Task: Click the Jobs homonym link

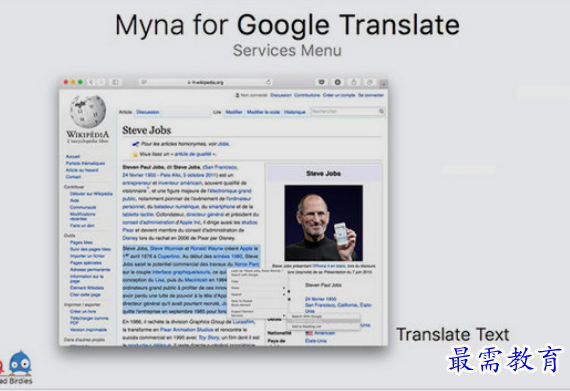Action: click(x=224, y=144)
